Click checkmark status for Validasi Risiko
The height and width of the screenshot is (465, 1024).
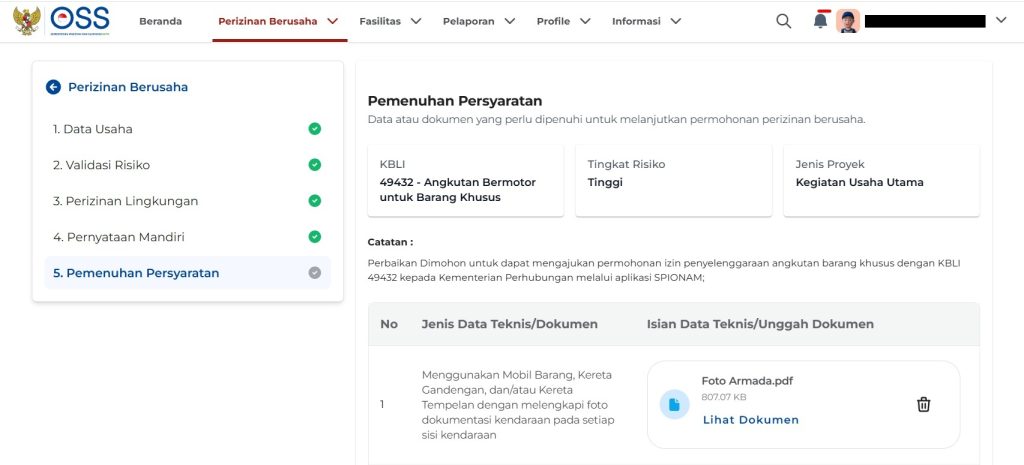coord(314,165)
